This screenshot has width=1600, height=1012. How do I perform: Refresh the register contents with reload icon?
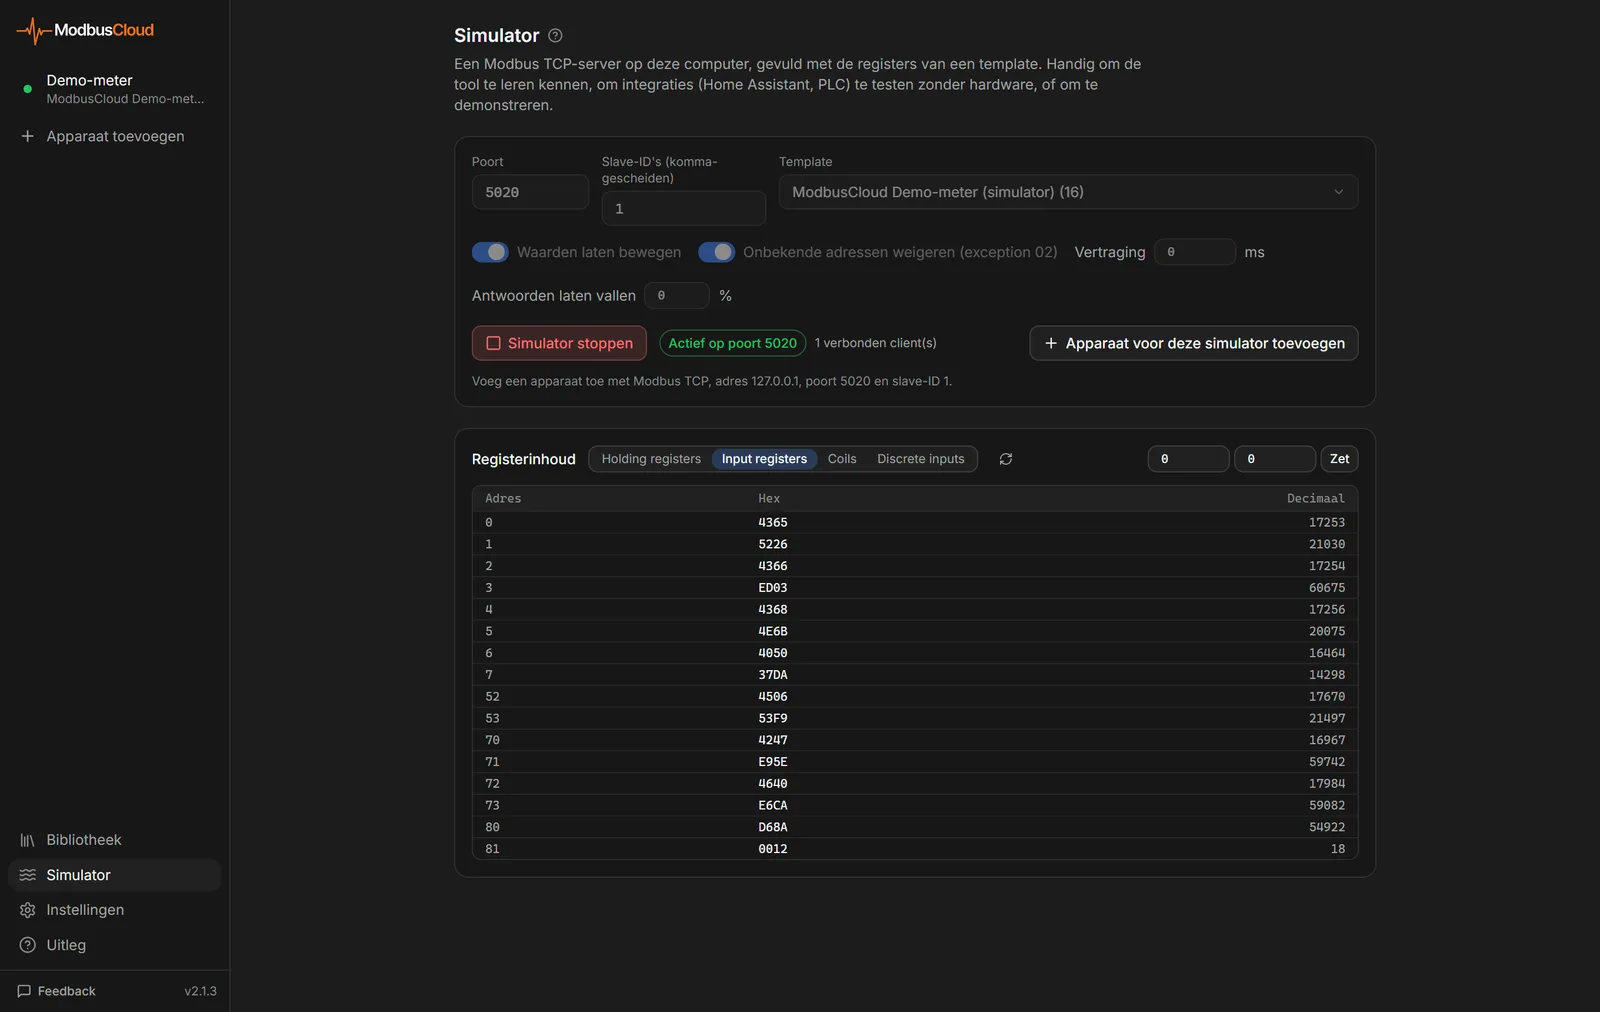point(1006,459)
